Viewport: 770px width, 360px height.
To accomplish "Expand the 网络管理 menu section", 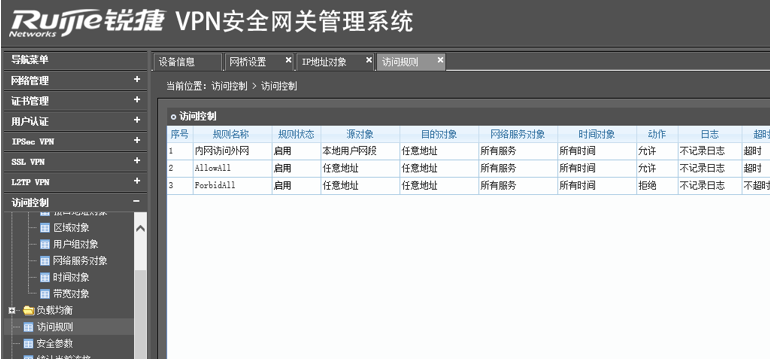I will point(137,80).
